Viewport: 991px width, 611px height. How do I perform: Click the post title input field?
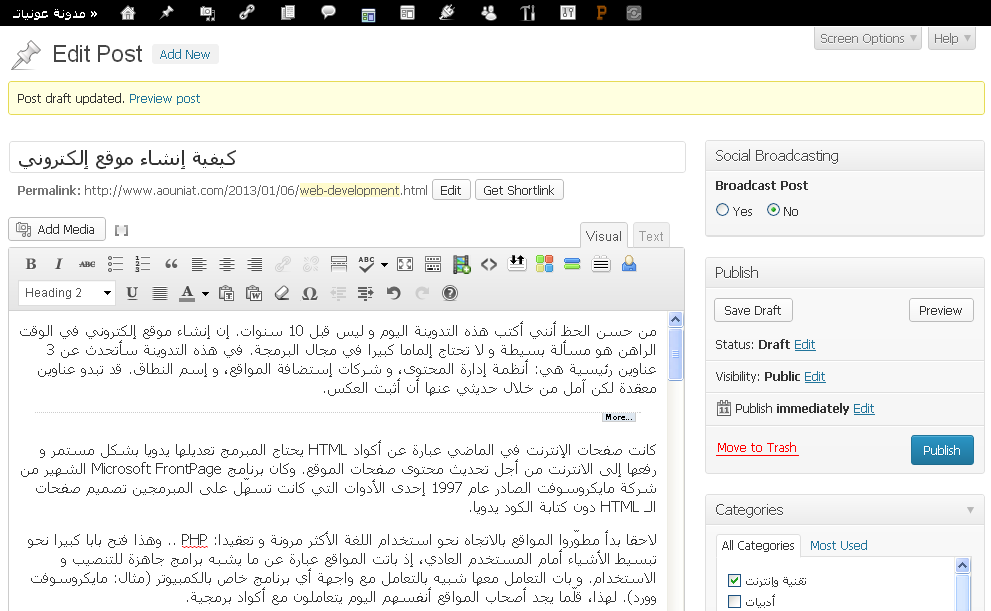[x=347, y=157]
